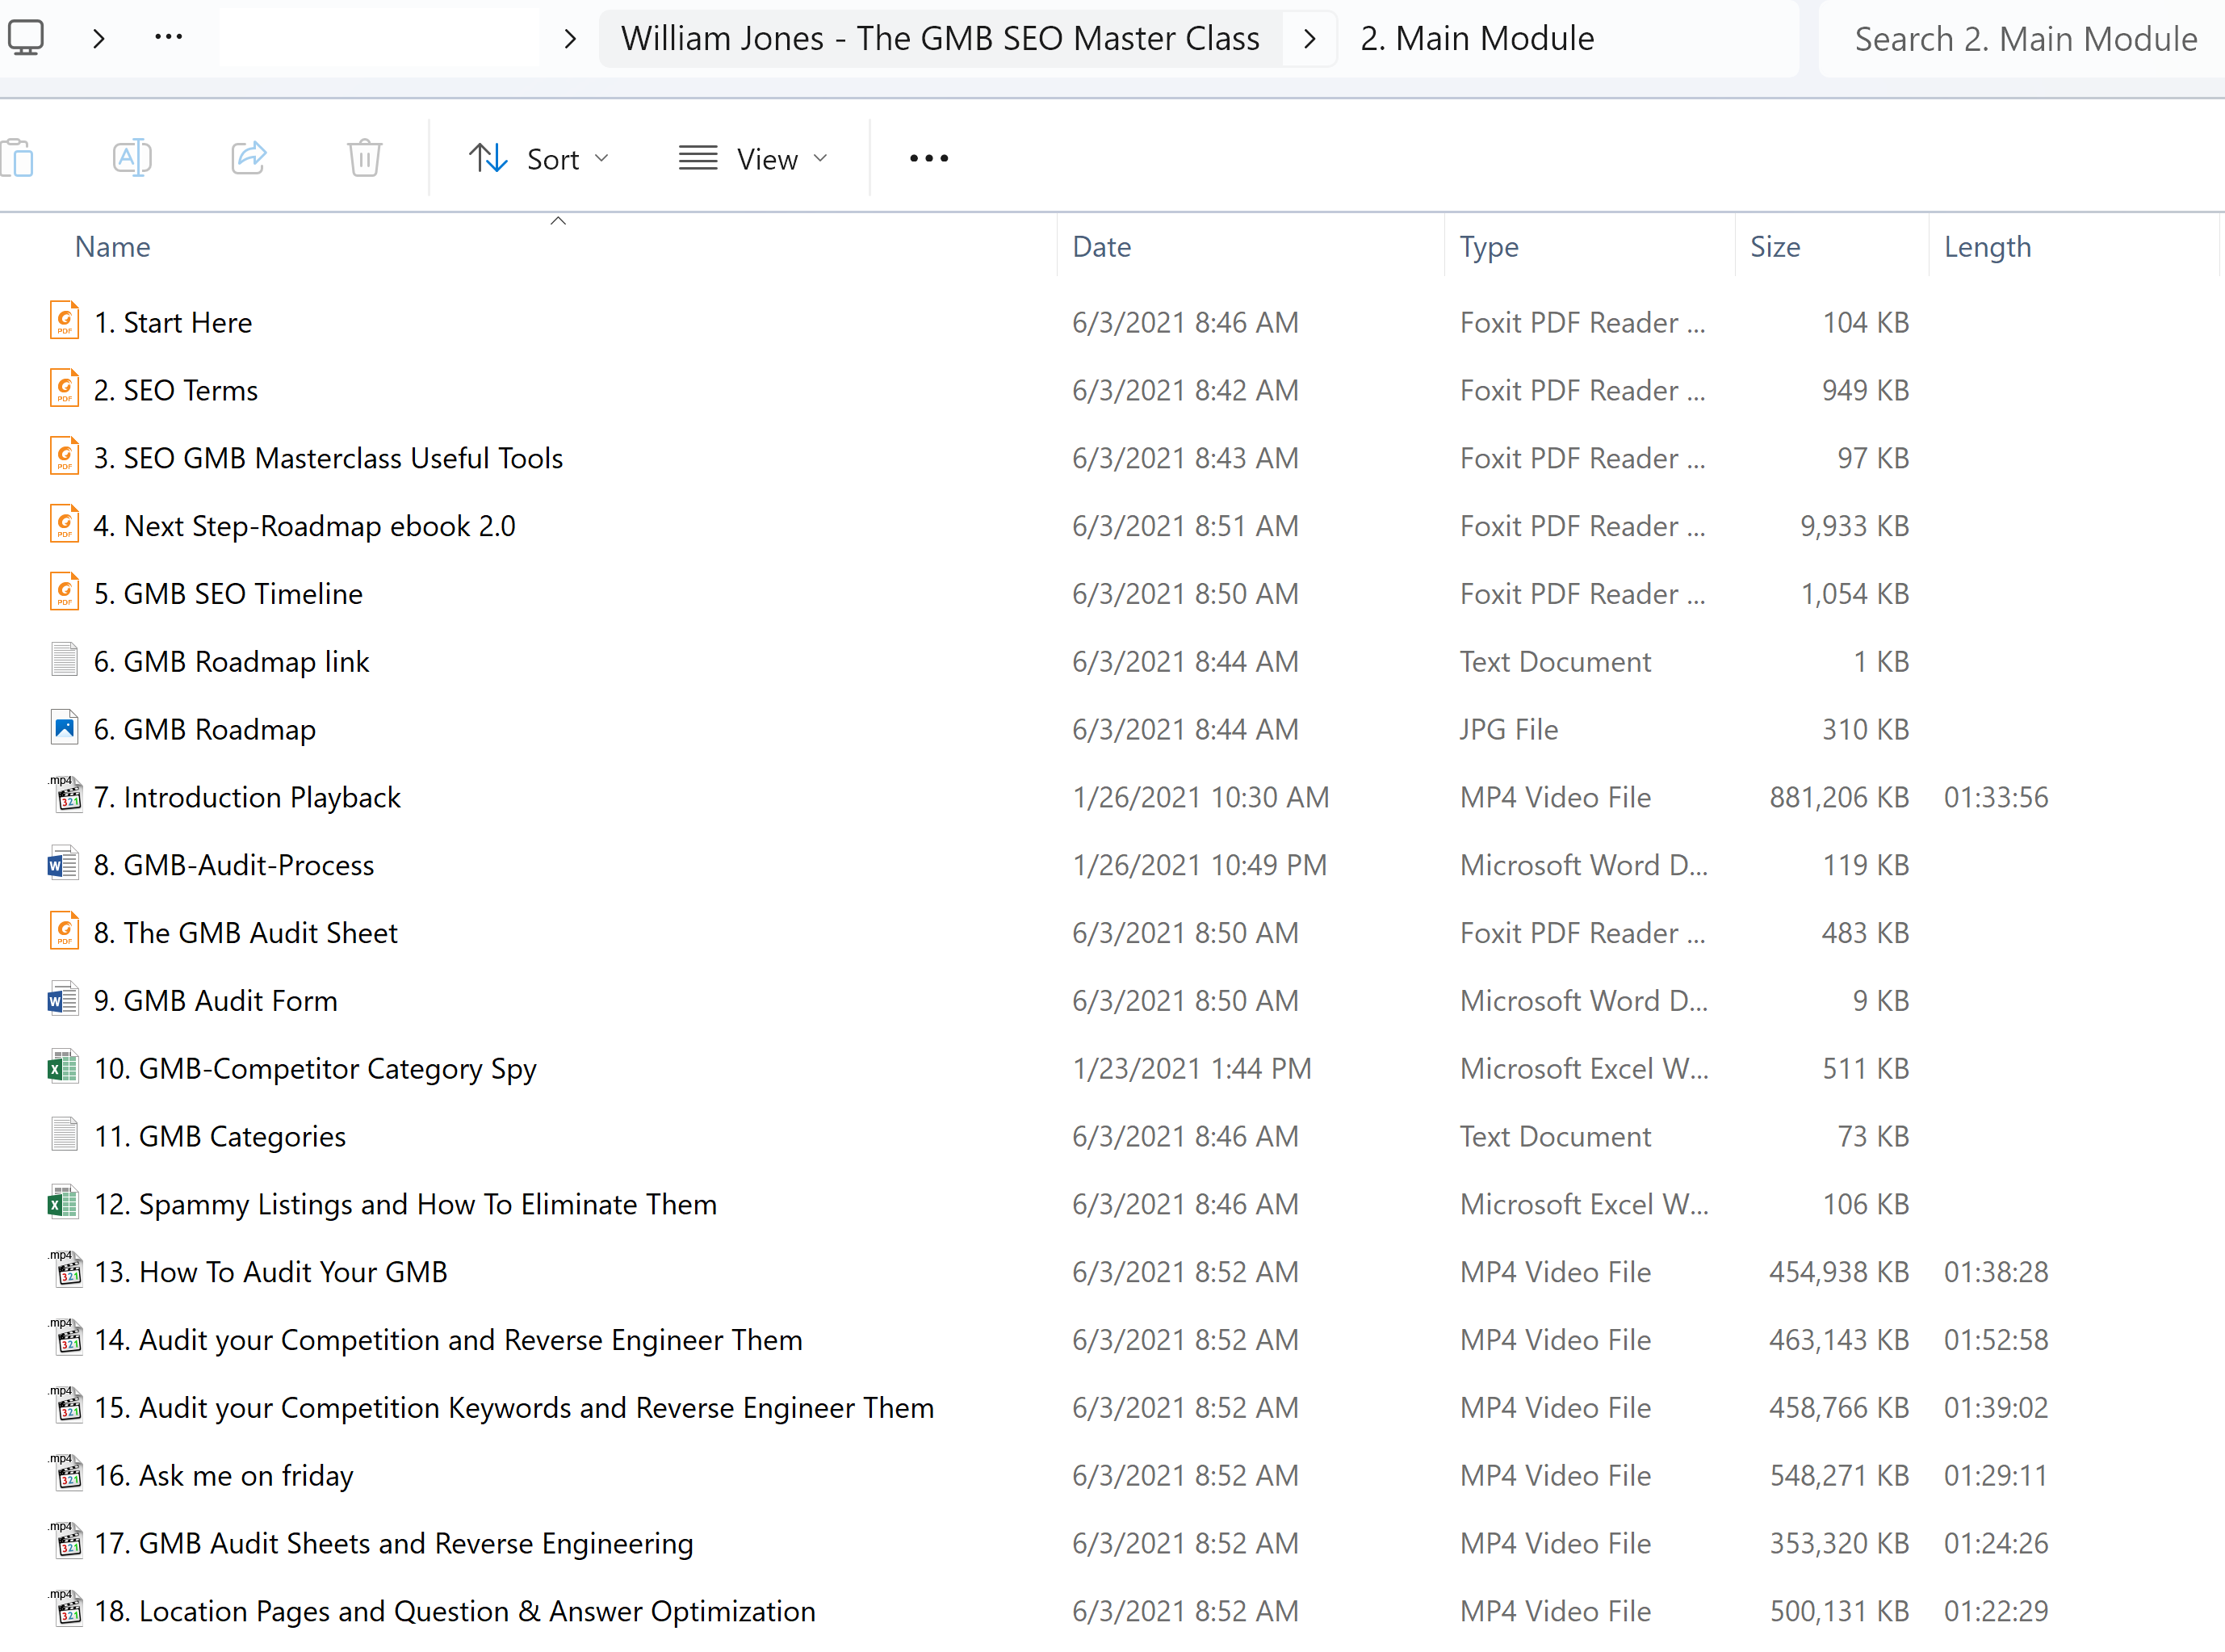Sort by the Date column header
This screenshot has height=1652, width=2225.
point(1101,247)
